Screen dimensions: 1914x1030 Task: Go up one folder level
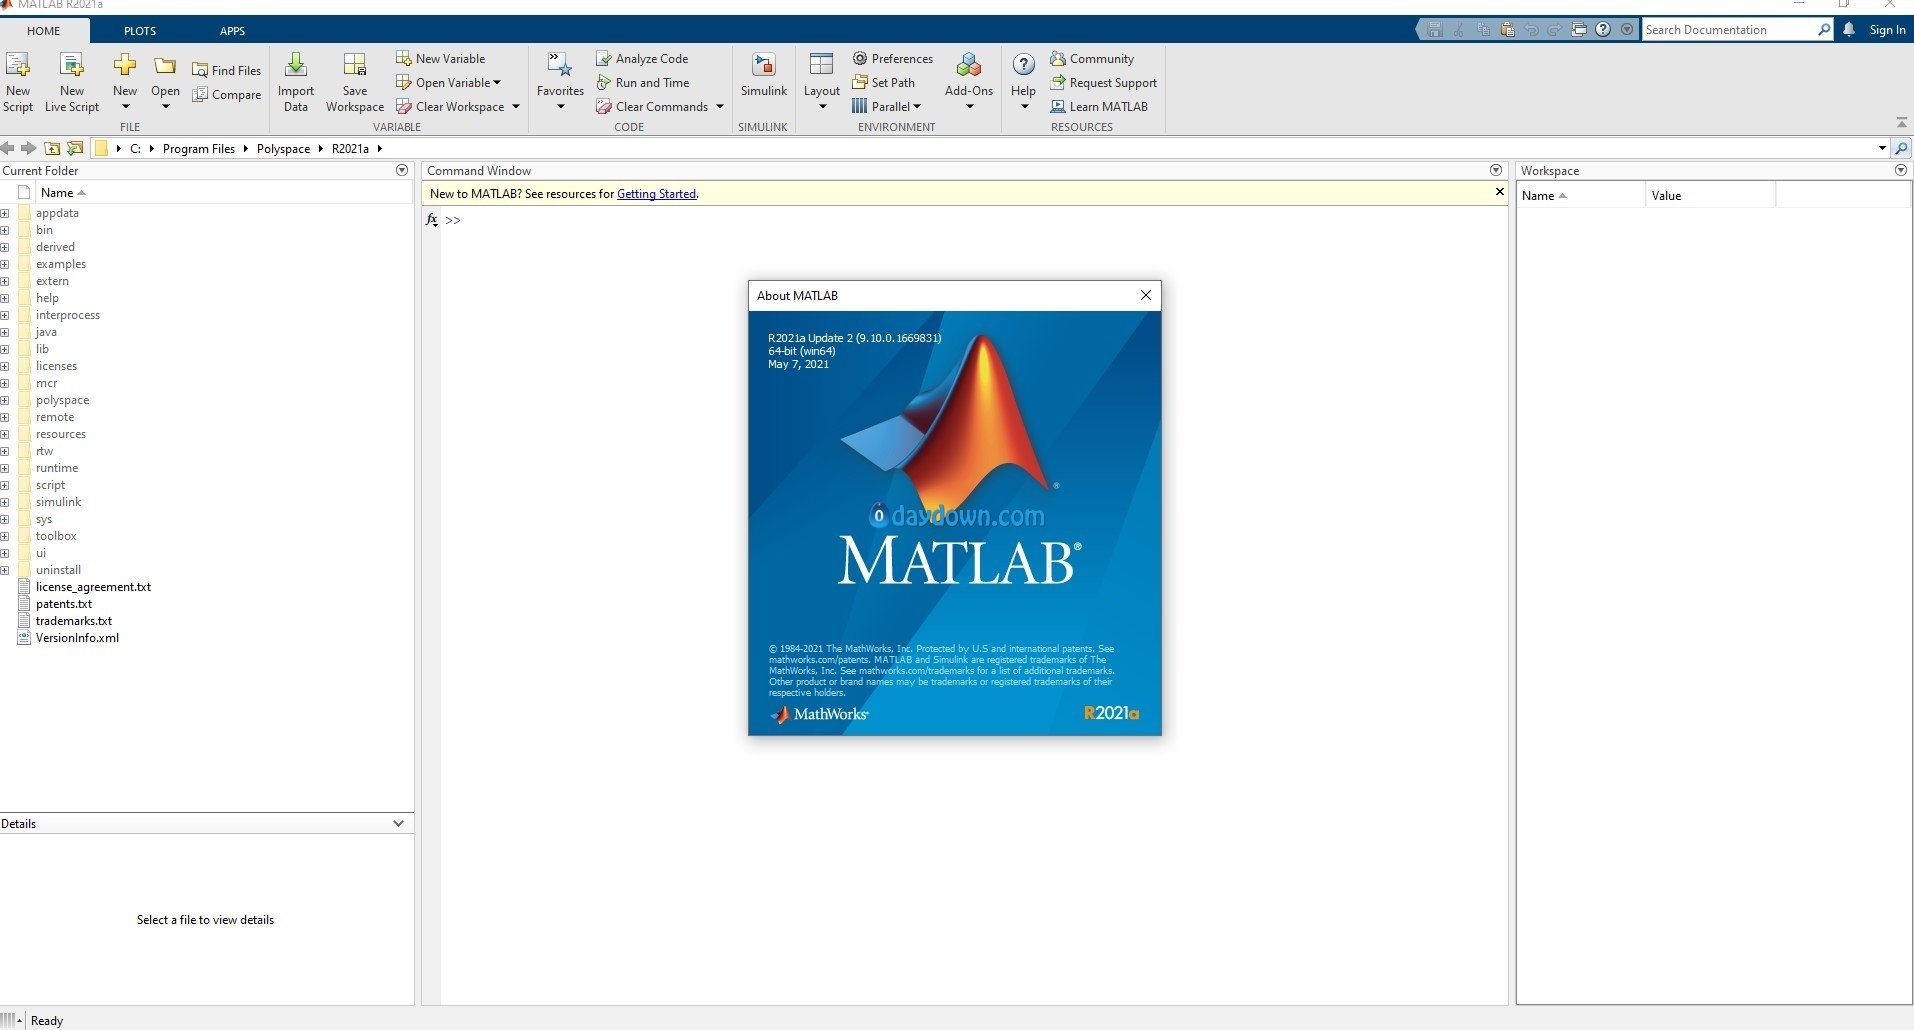[52, 148]
